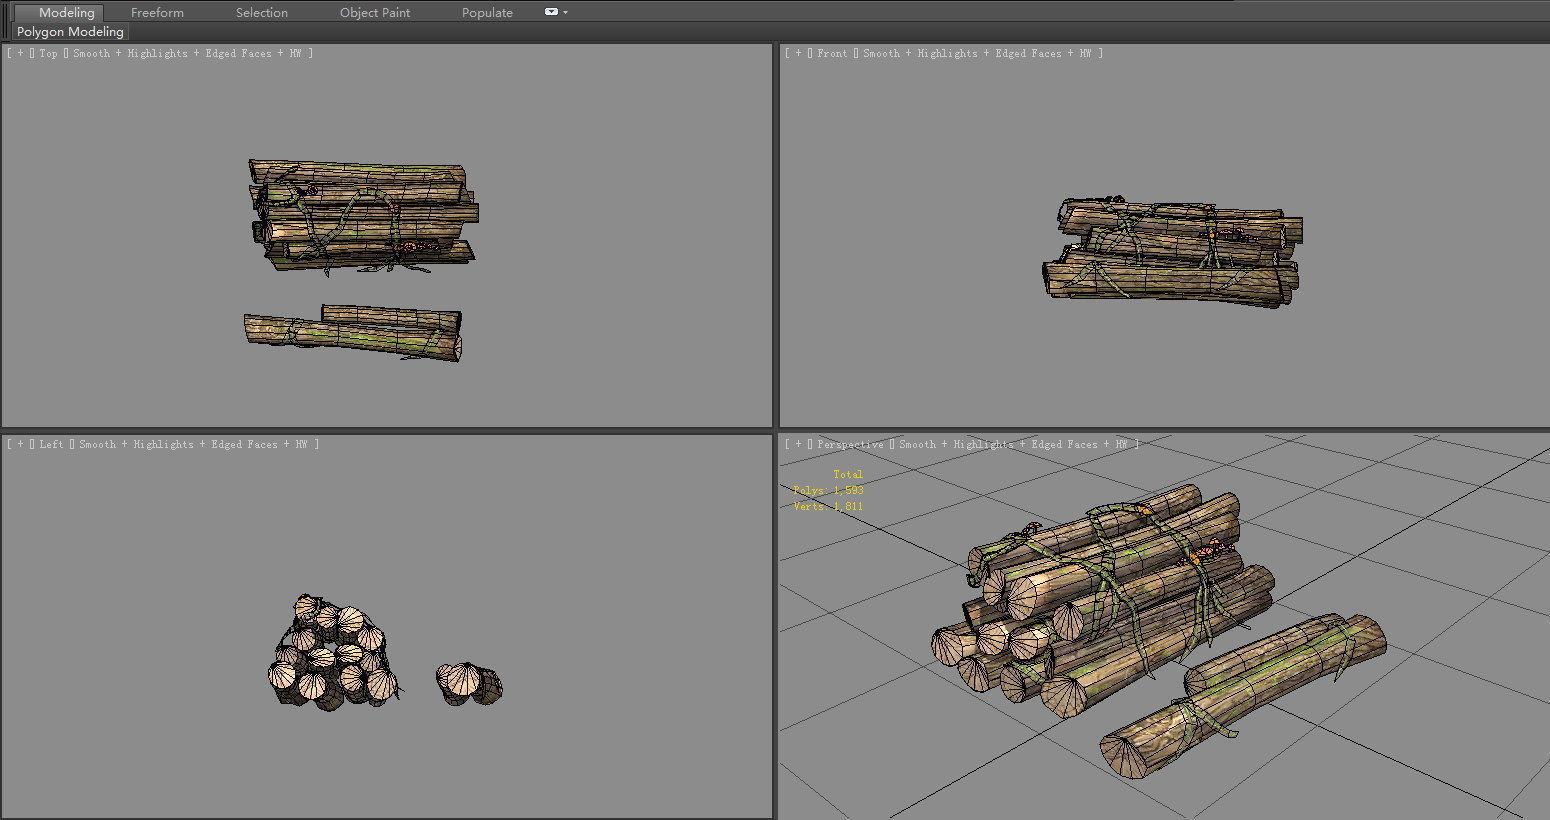Viewport: 1550px width, 820px height.
Task: Select the log pile in Front viewport
Action: [1172, 252]
